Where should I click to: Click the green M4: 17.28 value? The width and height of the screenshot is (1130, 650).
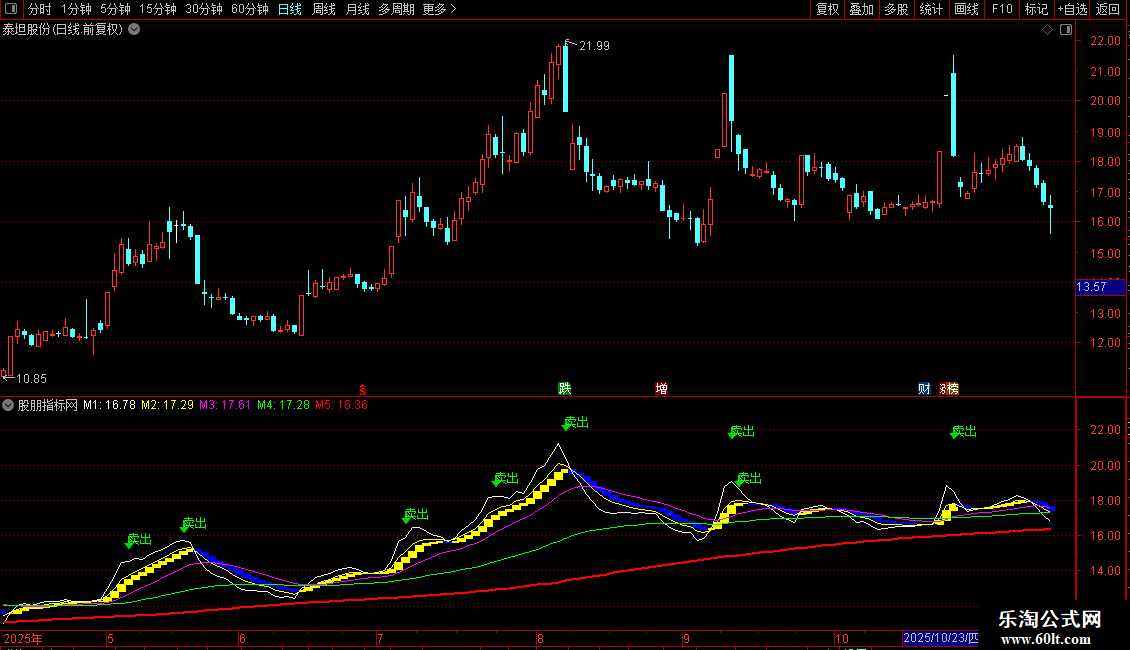coord(283,405)
